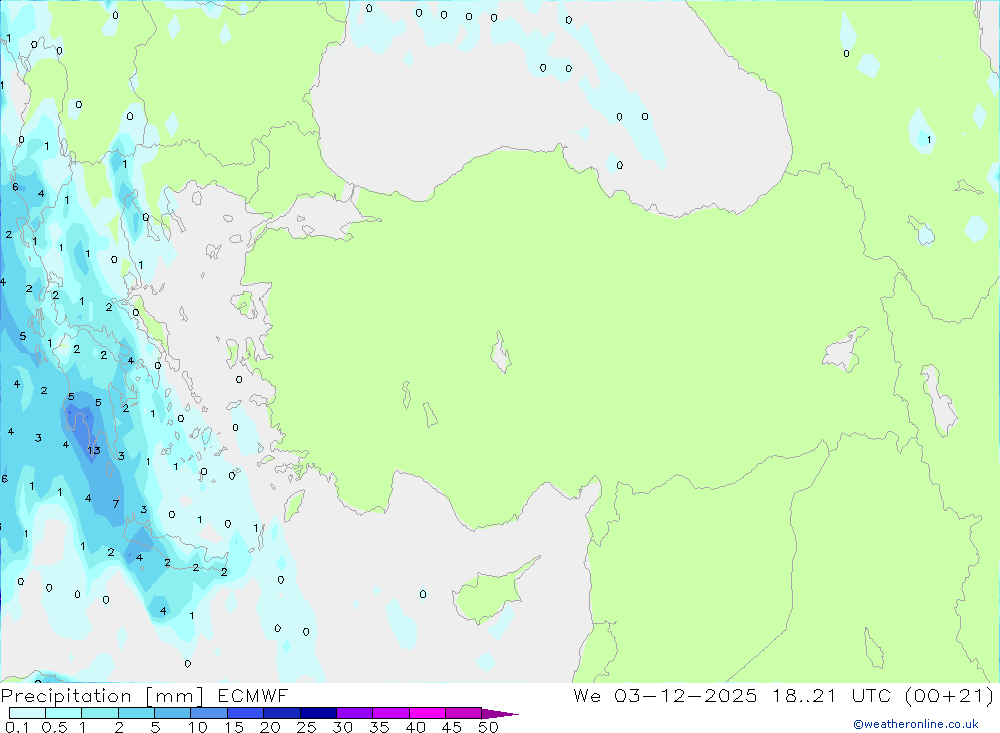Screen dimensions: 1000x733
Task: Click the 0.5–1 mm legend color swatch
Action: (63, 713)
